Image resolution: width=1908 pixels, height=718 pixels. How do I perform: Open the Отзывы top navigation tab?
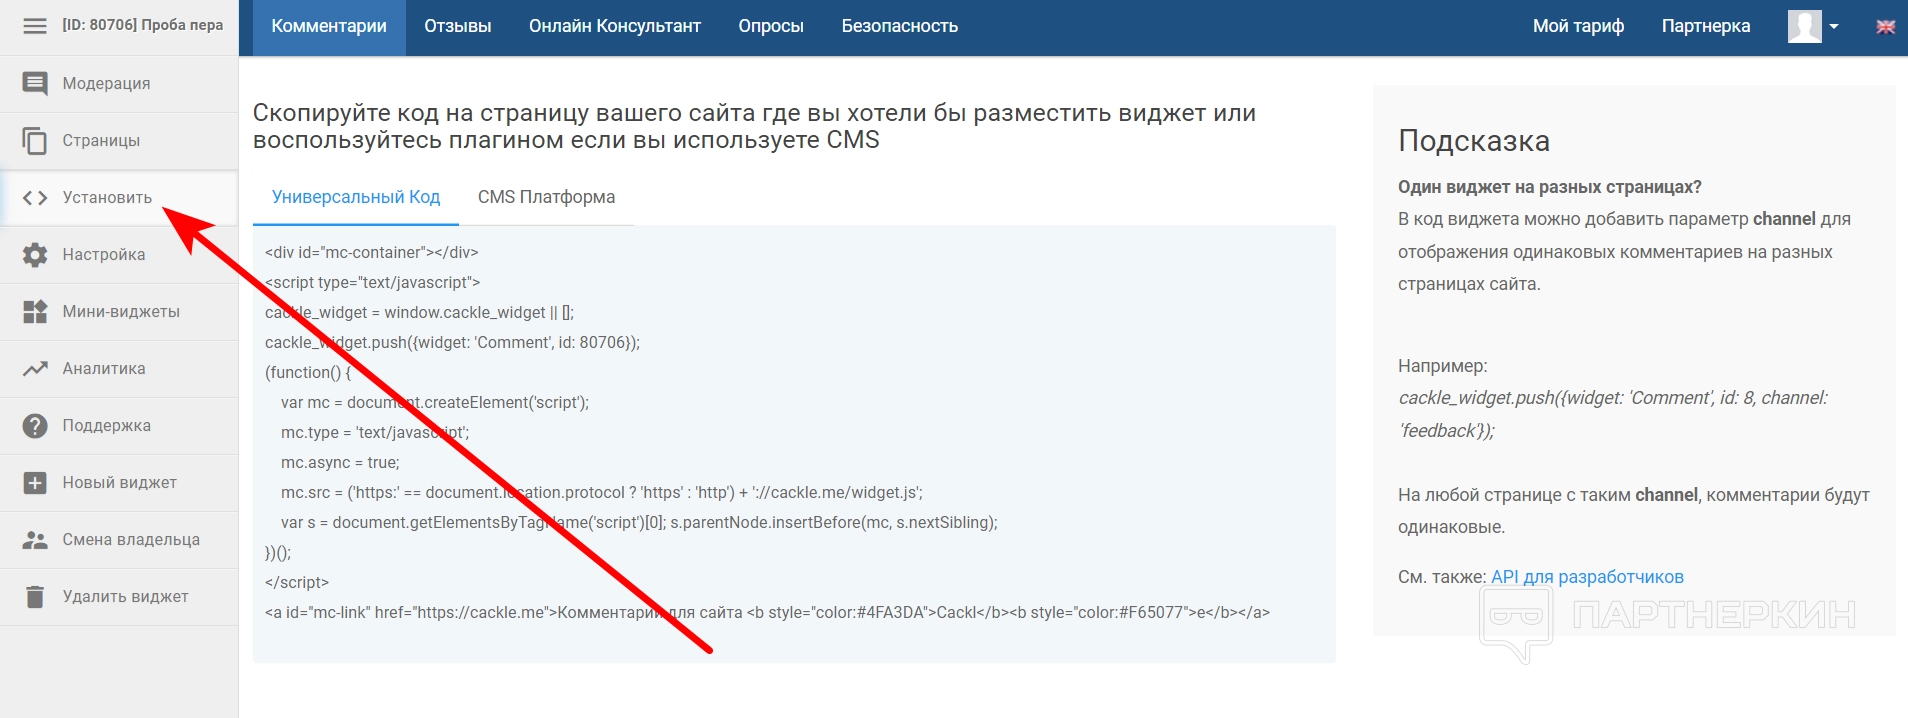pyautogui.click(x=458, y=27)
